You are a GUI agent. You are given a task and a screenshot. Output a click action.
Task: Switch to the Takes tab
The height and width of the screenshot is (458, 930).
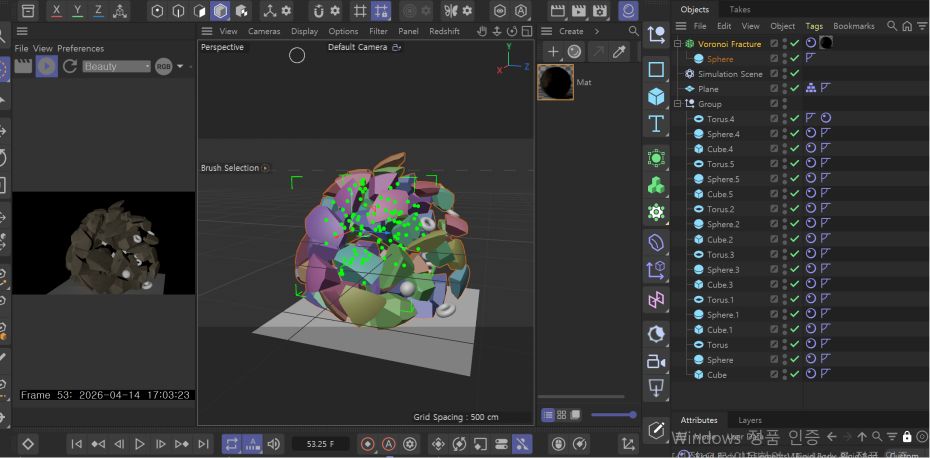tap(740, 9)
